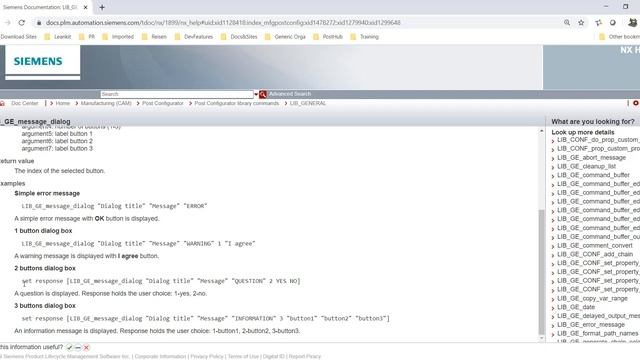Open Post Configurator library commands breadcrumb

pyautogui.click(x=237, y=103)
